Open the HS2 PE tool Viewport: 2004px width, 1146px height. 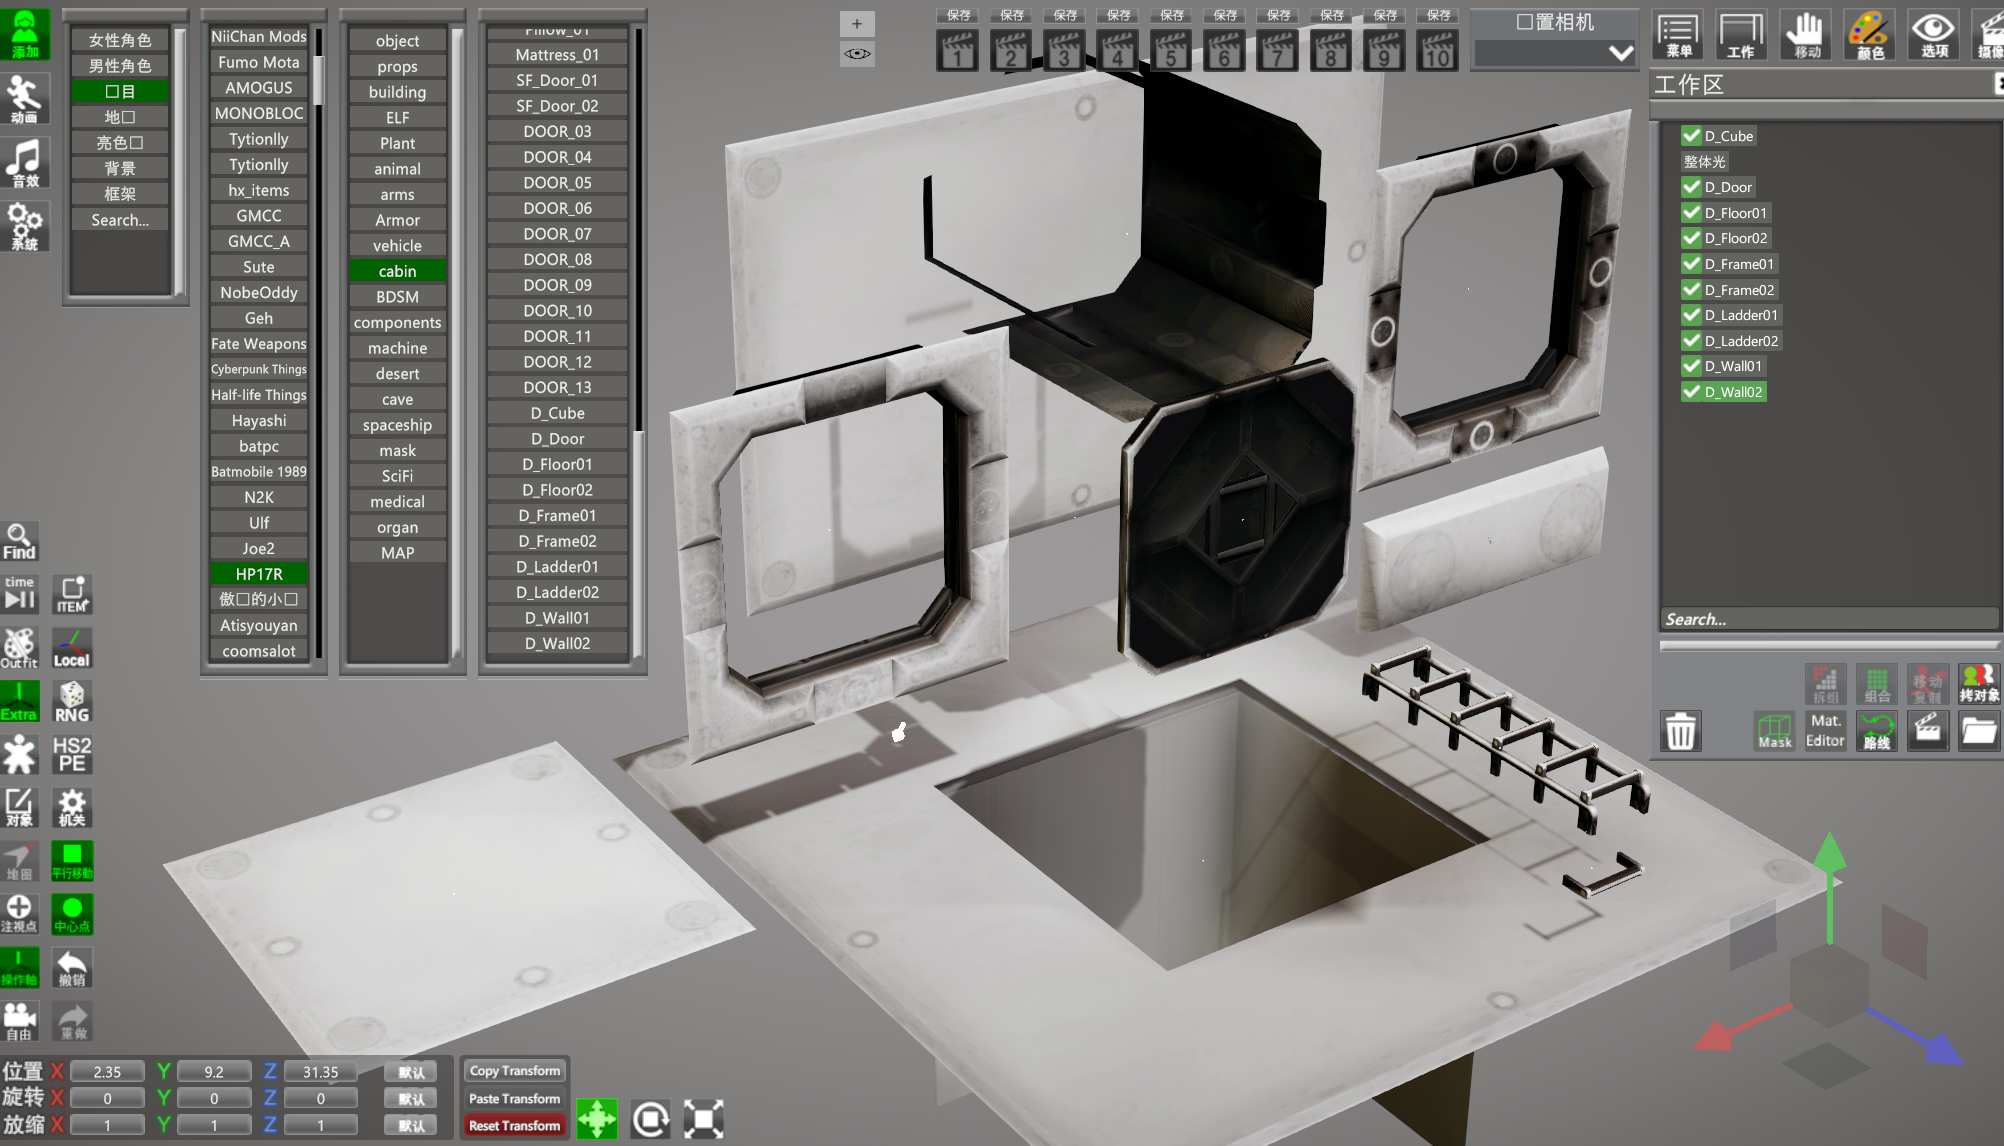click(72, 754)
